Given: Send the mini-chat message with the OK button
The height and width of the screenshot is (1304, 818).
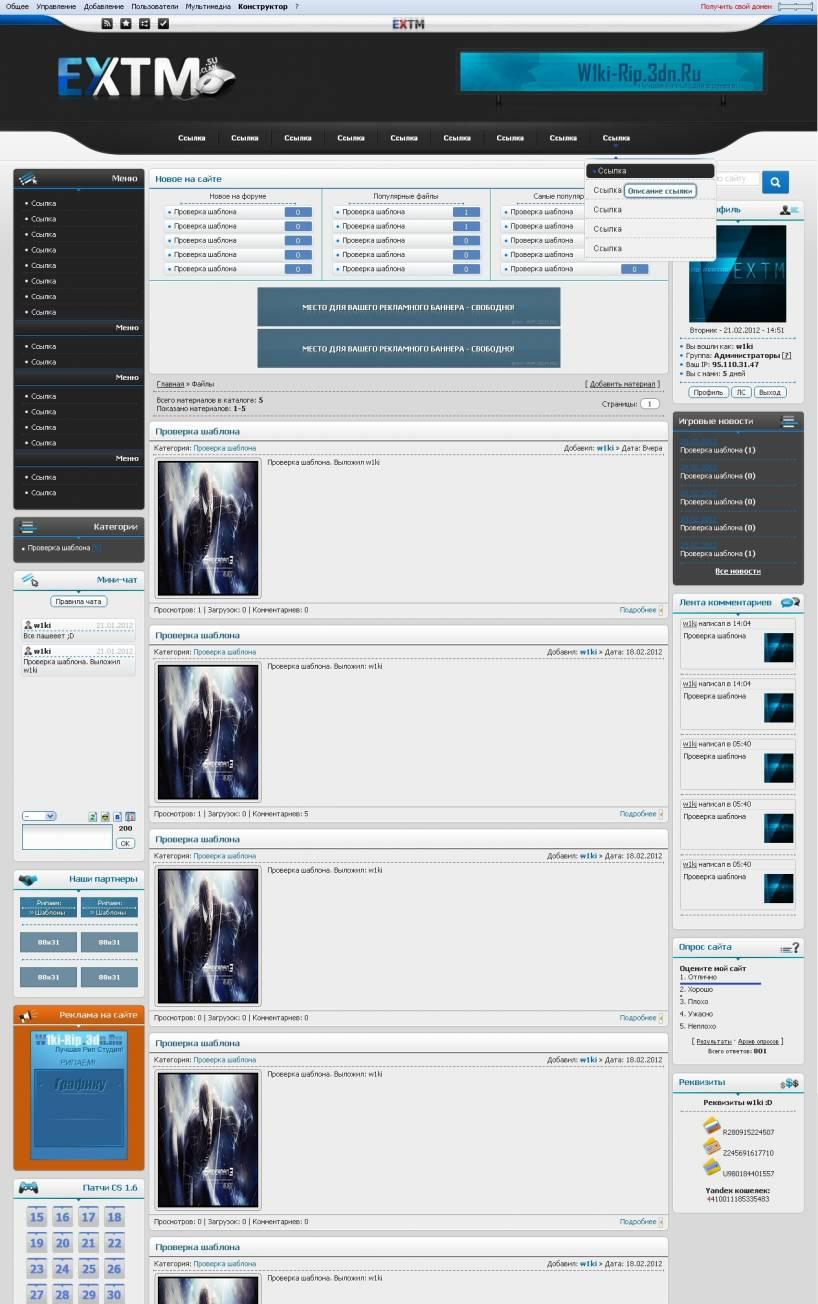Looking at the screenshot, I should (x=125, y=843).
